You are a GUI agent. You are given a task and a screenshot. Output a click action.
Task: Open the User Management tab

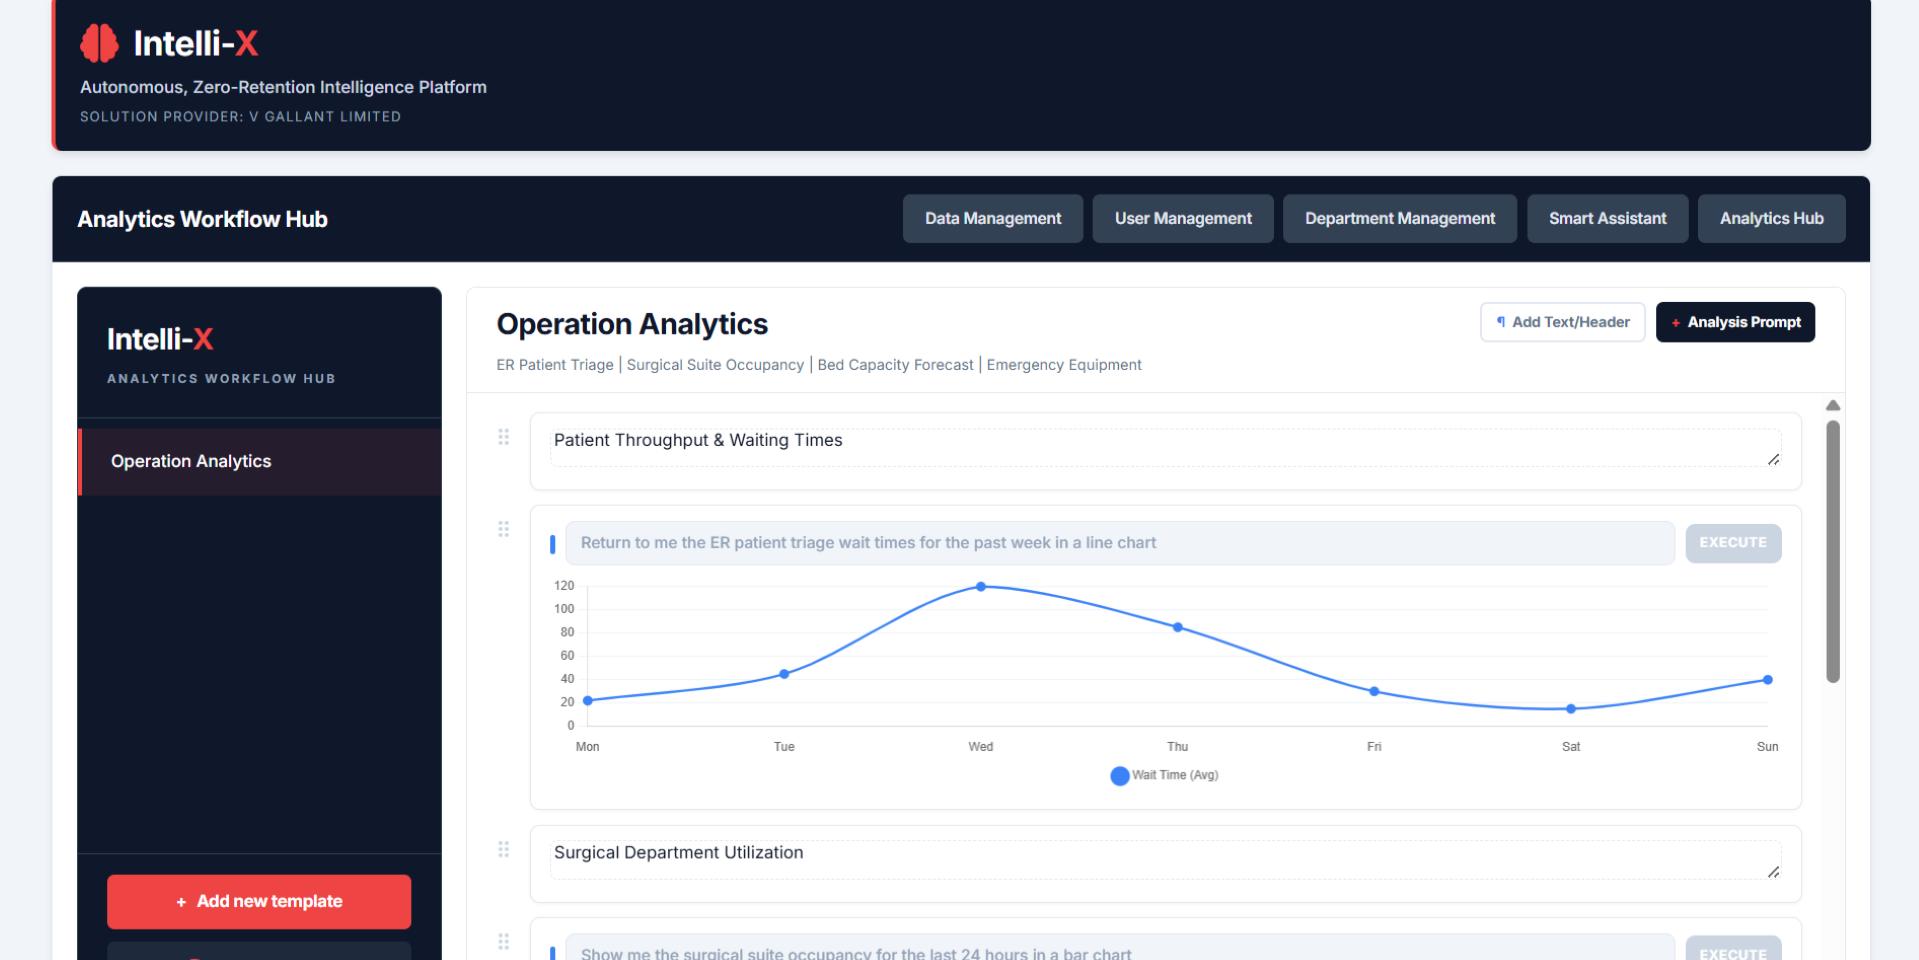tap(1183, 219)
